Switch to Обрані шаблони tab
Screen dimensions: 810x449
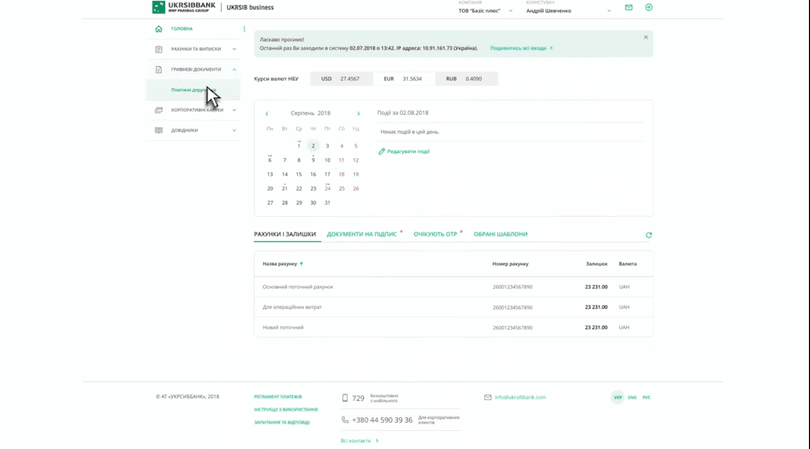tap(500, 234)
